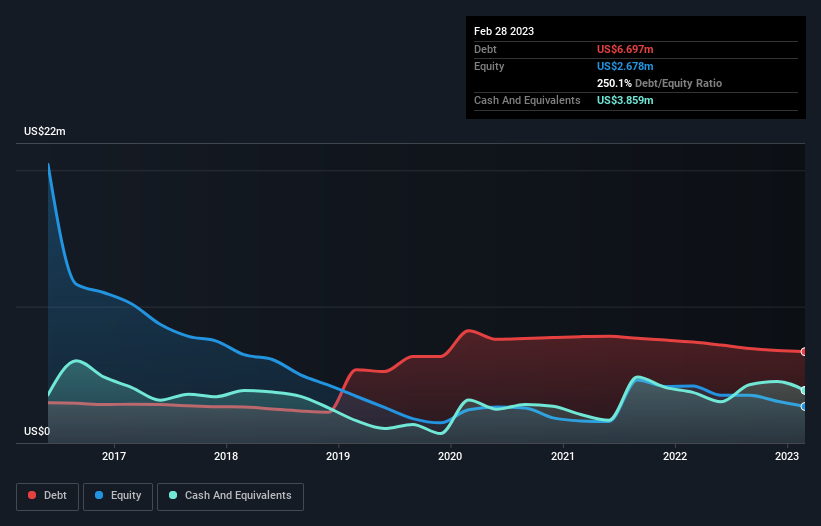Click the US$3.859m cash value
This screenshot has height=526, width=821.
click(625, 100)
